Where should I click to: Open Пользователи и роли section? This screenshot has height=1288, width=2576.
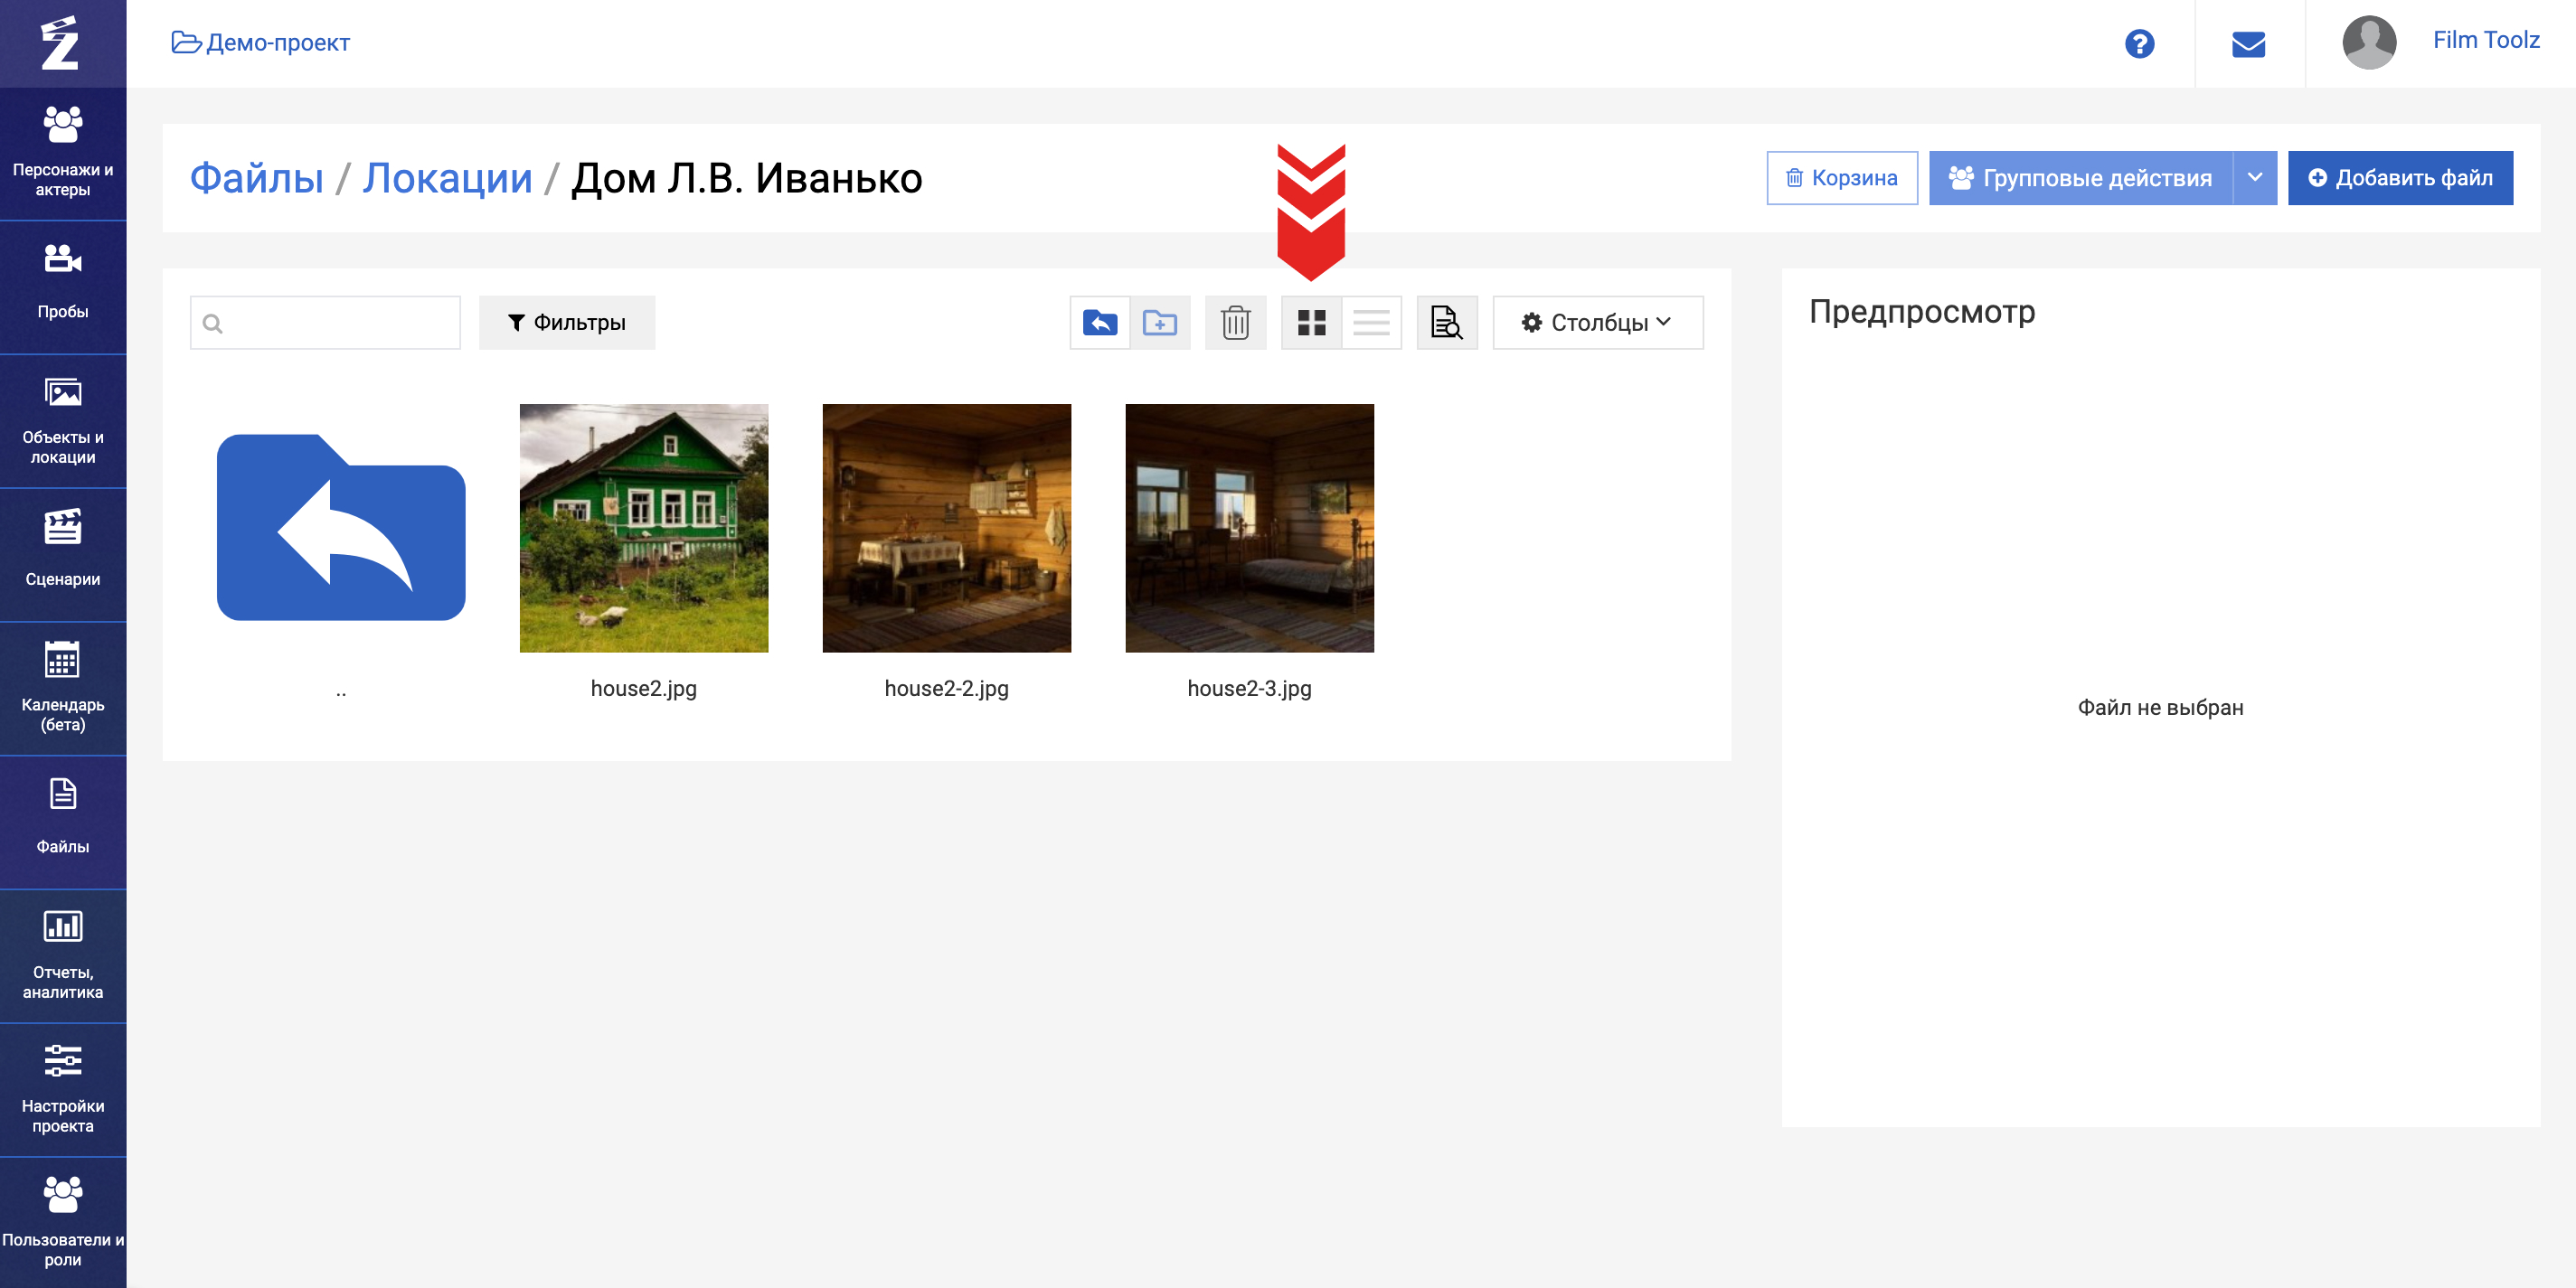(x=63, y=1224)
